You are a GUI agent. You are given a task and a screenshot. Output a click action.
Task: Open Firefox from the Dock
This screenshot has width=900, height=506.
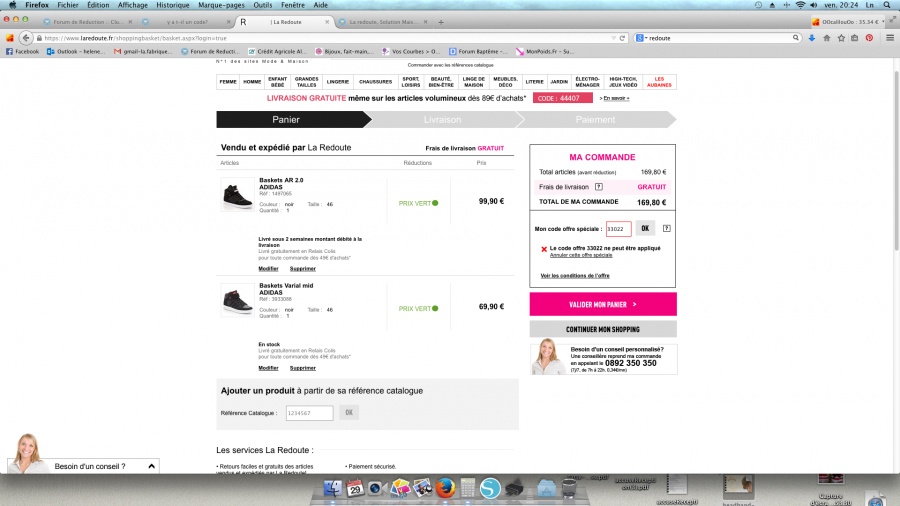tap(446, 489)
